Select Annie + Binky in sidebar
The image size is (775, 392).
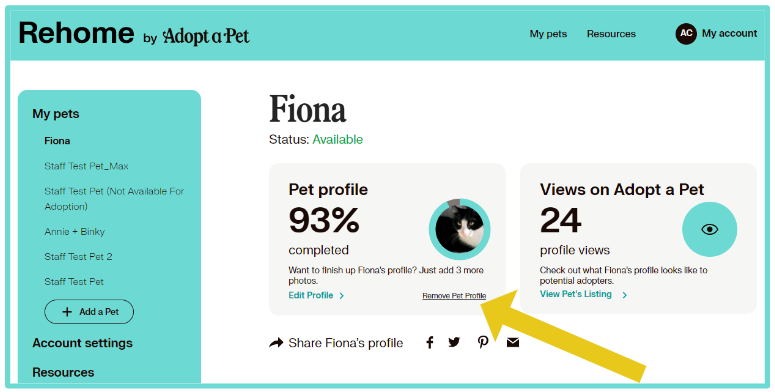click(75, 231)
